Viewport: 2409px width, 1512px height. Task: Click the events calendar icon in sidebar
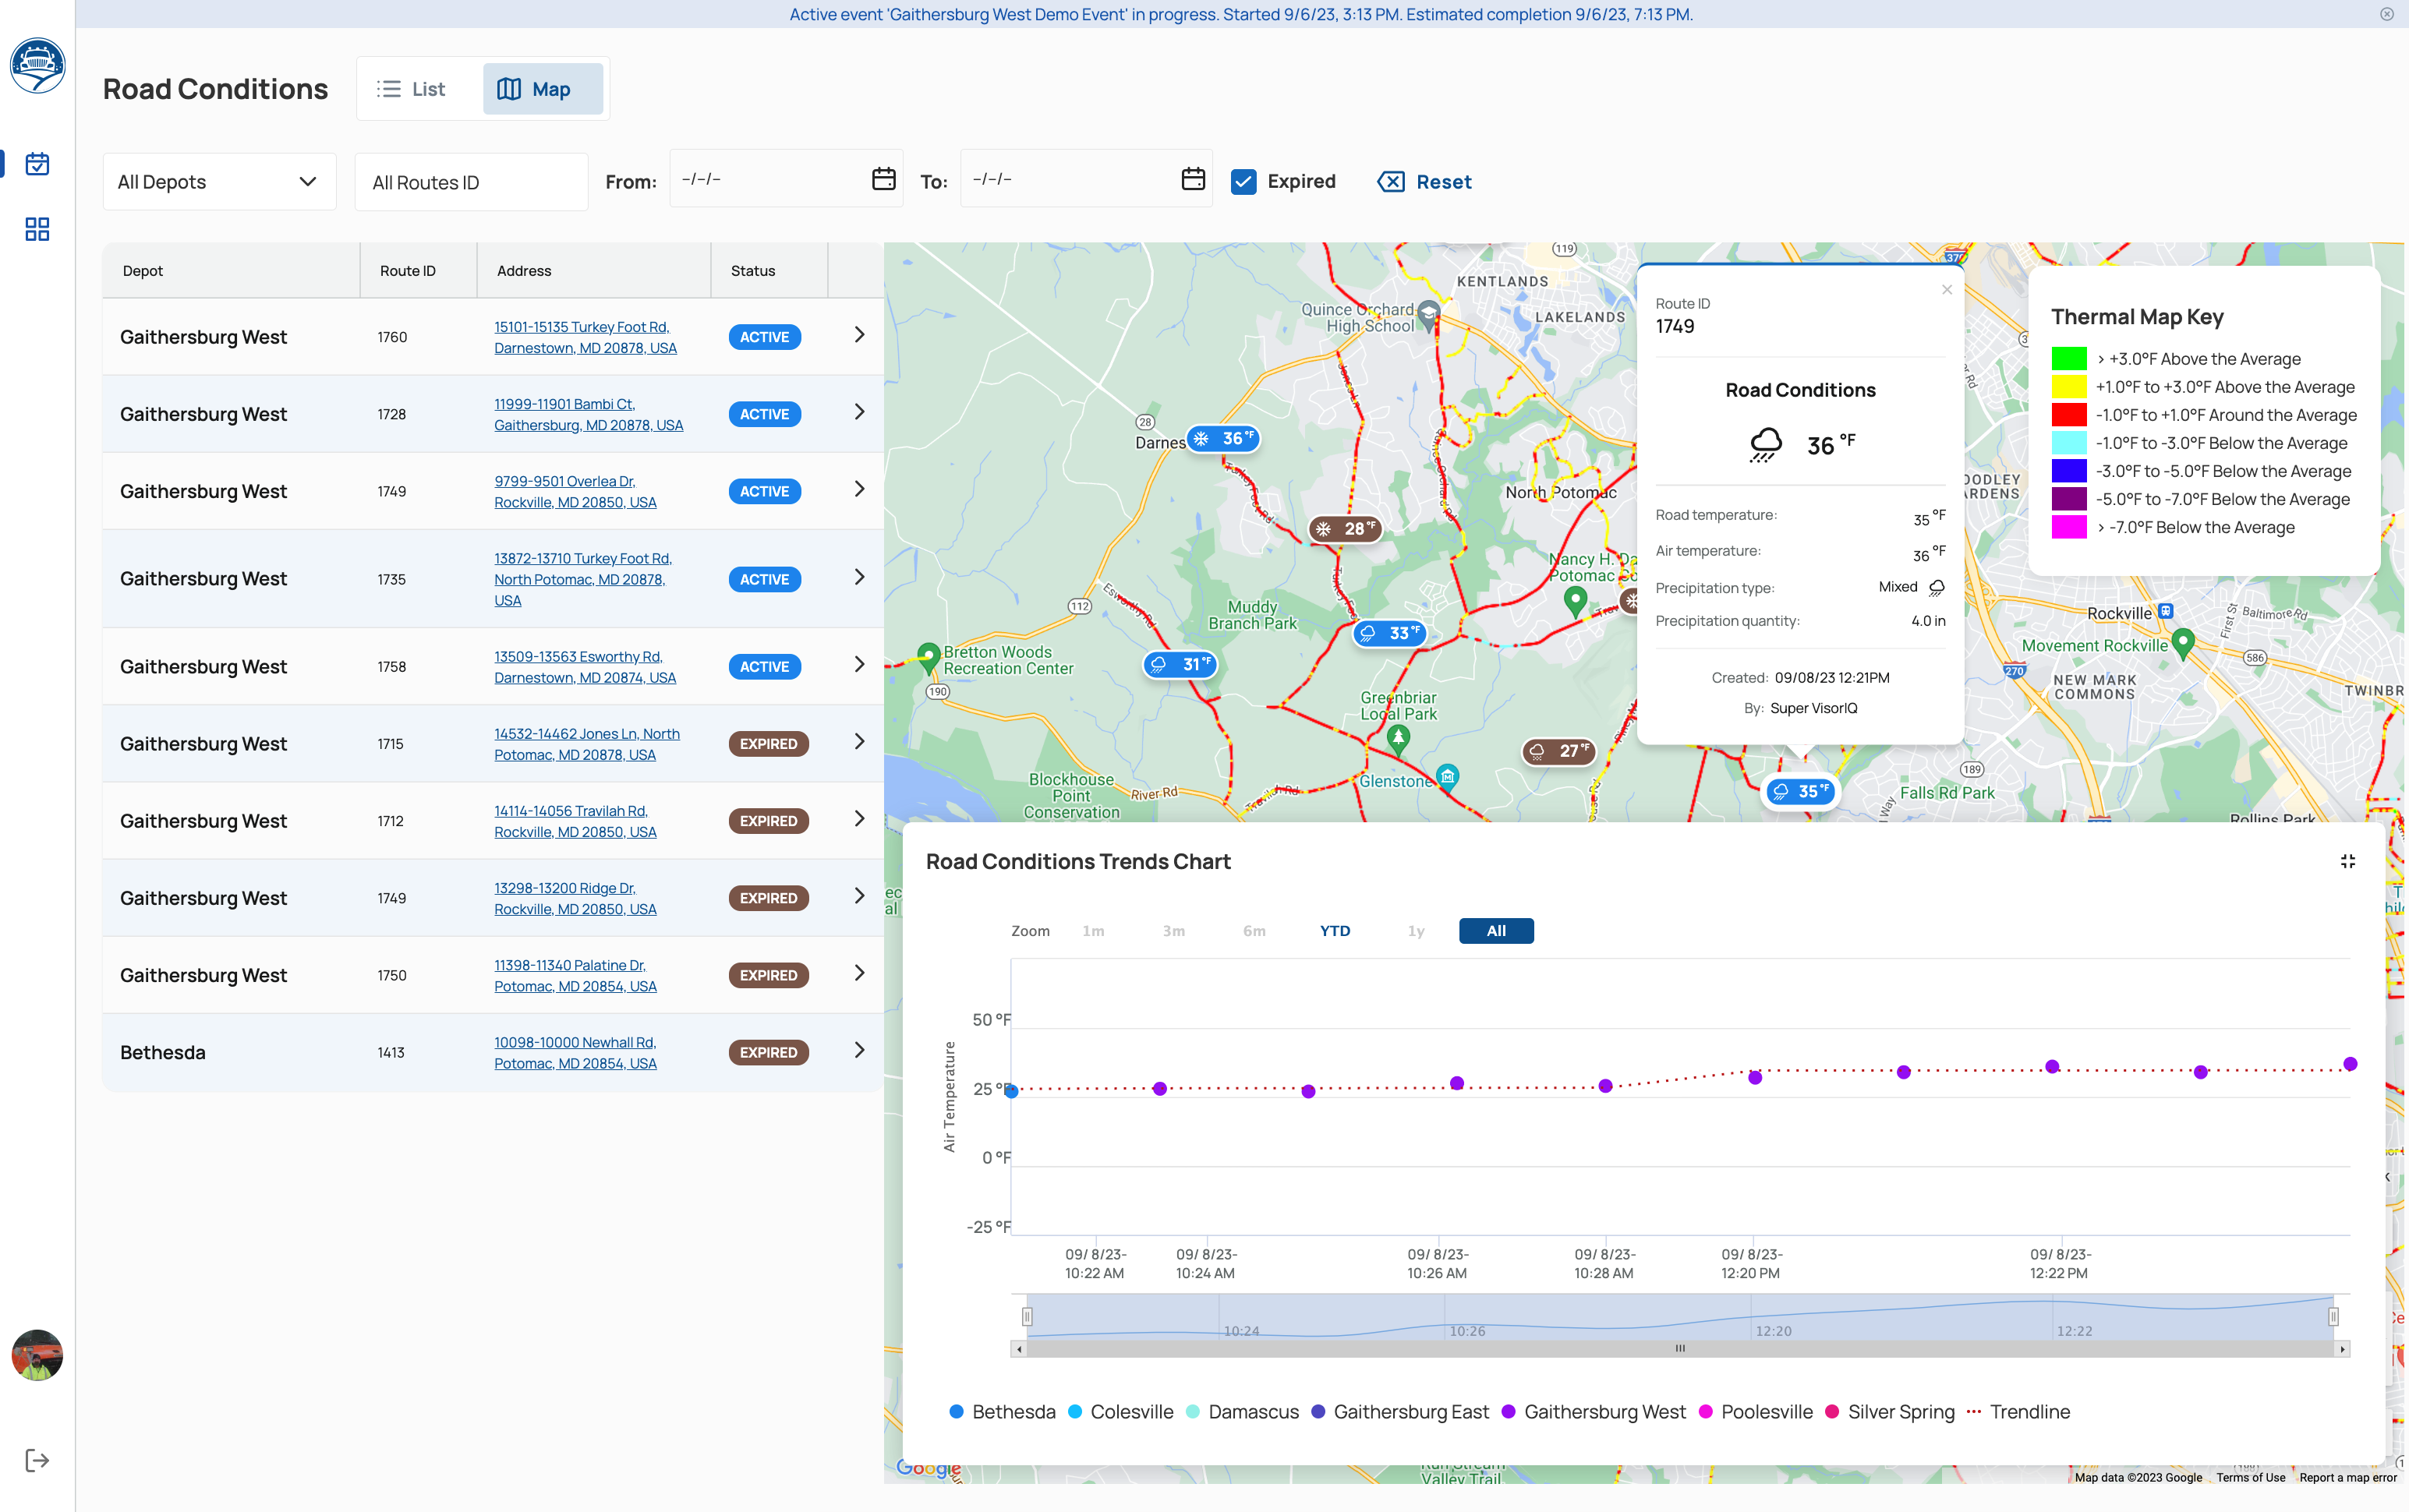[x=37, y=163]
